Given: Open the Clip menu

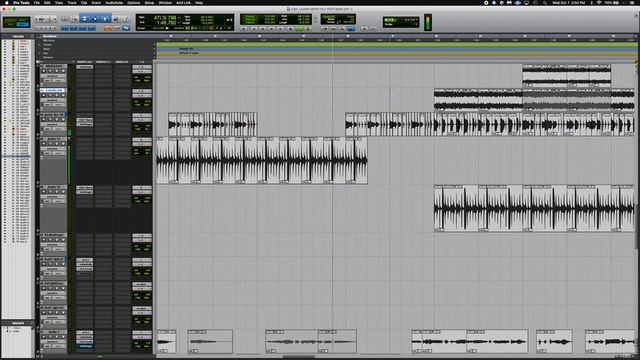Looking at the screenshot, I should pos(84,2).
